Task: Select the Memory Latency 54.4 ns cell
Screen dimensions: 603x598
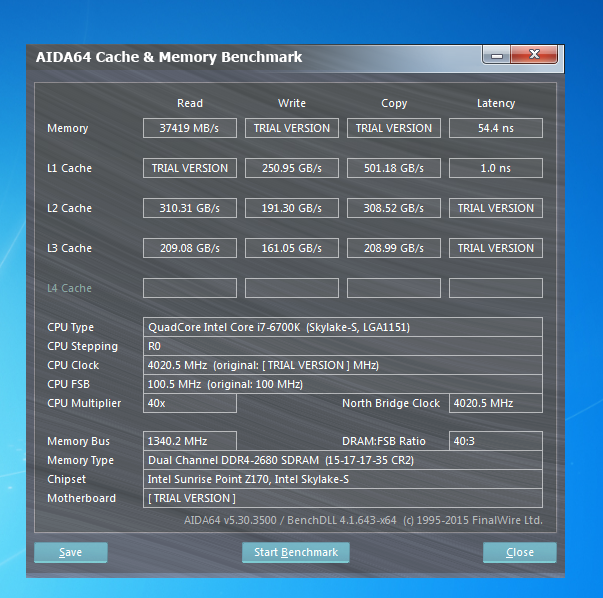Action: click(496, 128)
